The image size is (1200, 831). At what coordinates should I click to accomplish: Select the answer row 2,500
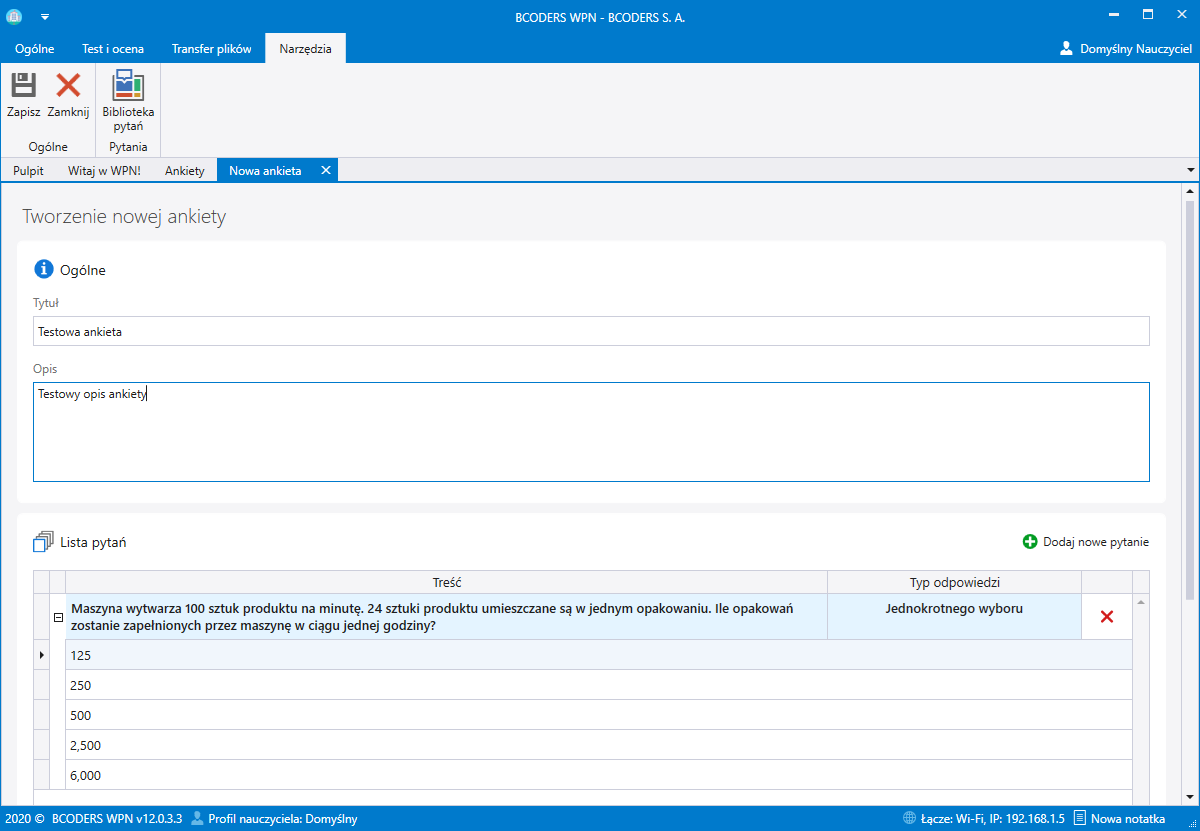599,745
